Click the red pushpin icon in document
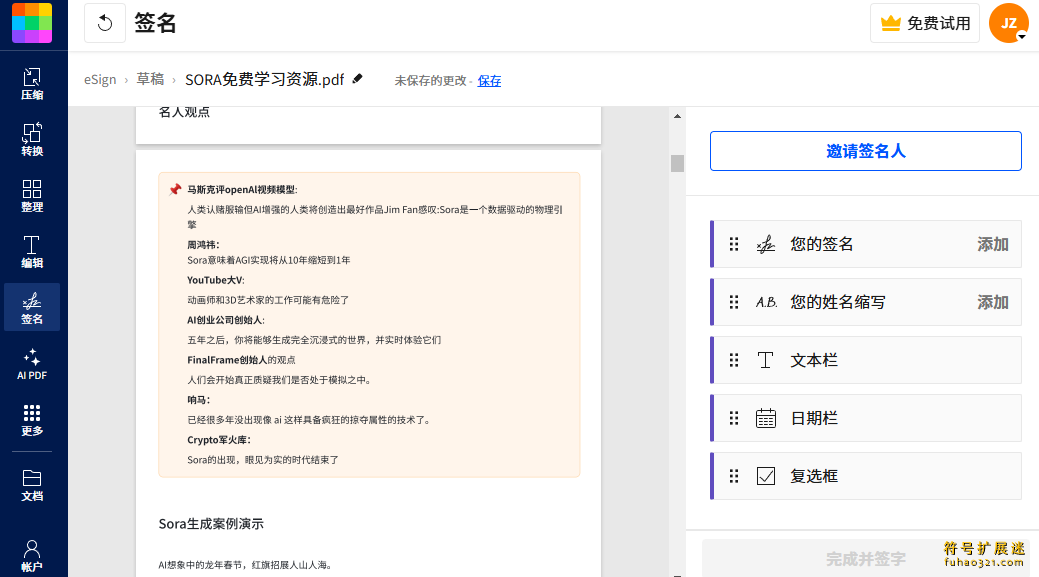Viewport: 1039px width, 577px height. click(174, 189)
